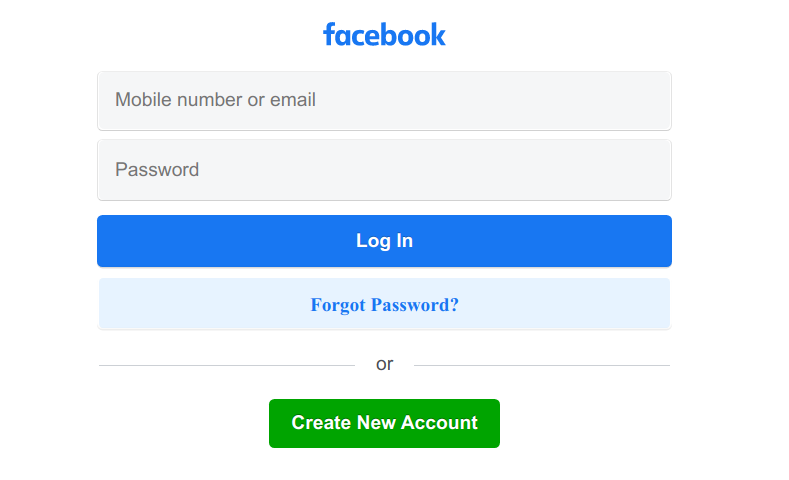This screenshot has width=789, height=480.
Task: Click empty area inside the email field
Action: point(493,101)
